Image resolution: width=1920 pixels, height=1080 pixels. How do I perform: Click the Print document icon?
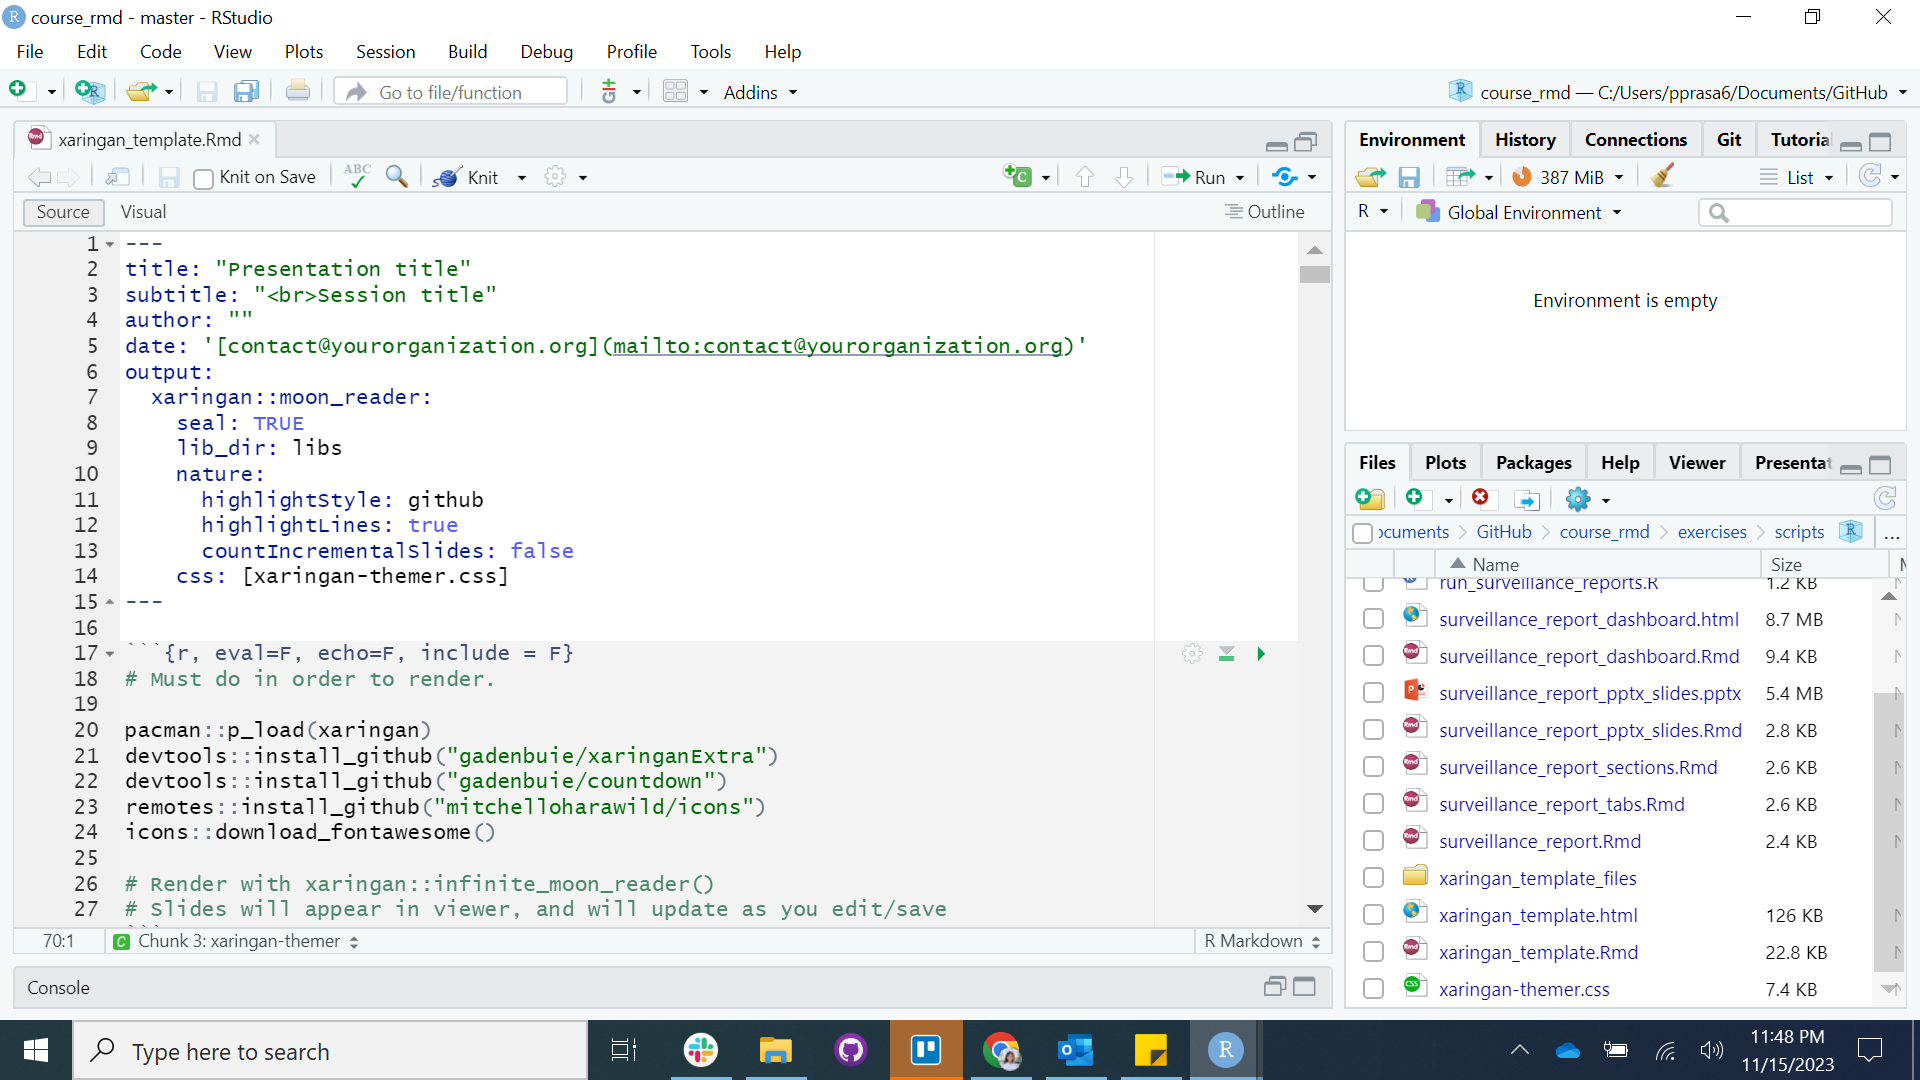[x=297, y=91]
